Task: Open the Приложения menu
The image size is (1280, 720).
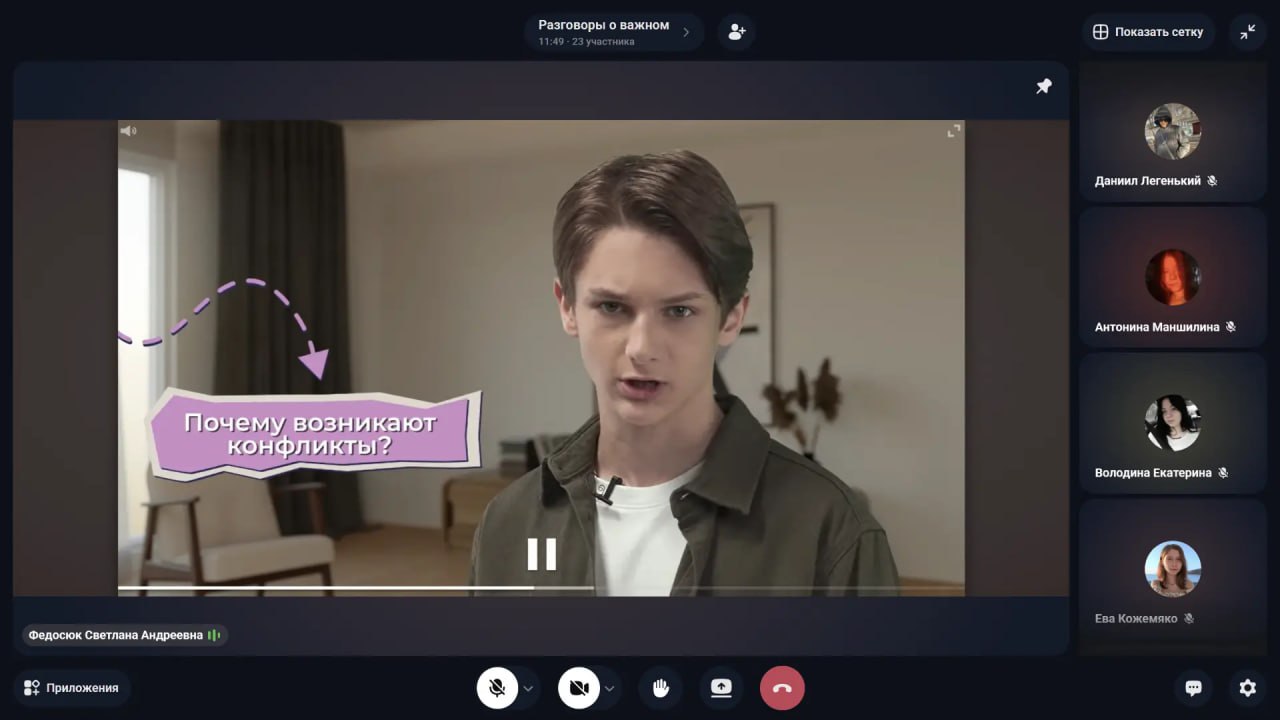Action: coord(71,688)
